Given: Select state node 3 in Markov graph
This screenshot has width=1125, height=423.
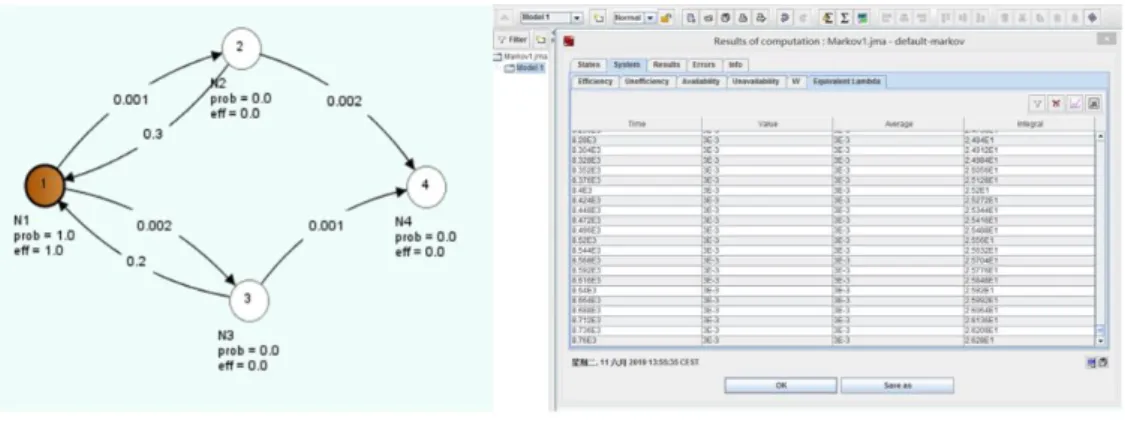Looking at the screenshot, I should 249,301.
